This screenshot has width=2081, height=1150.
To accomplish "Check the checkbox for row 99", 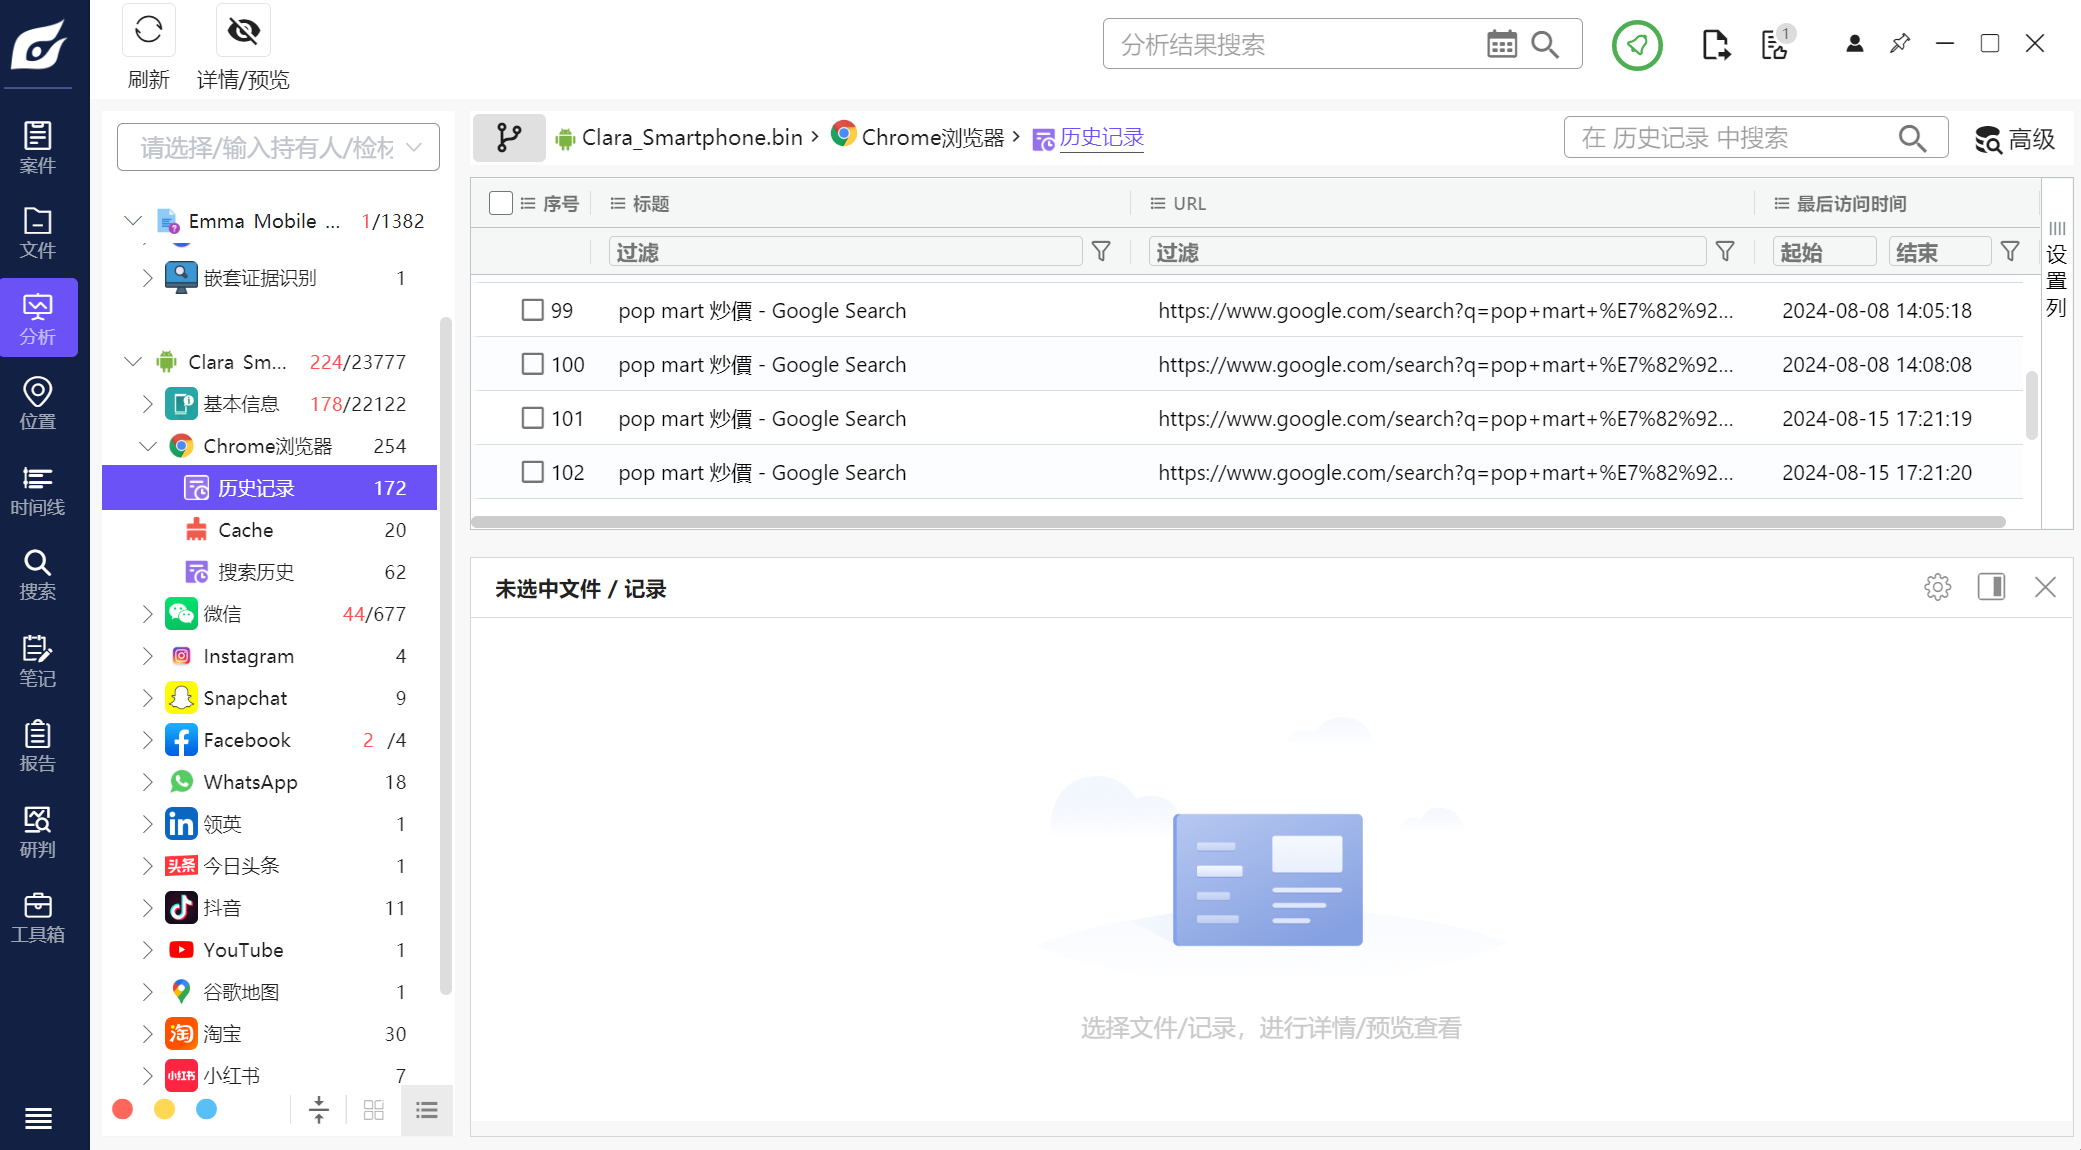I will (532, 310).
